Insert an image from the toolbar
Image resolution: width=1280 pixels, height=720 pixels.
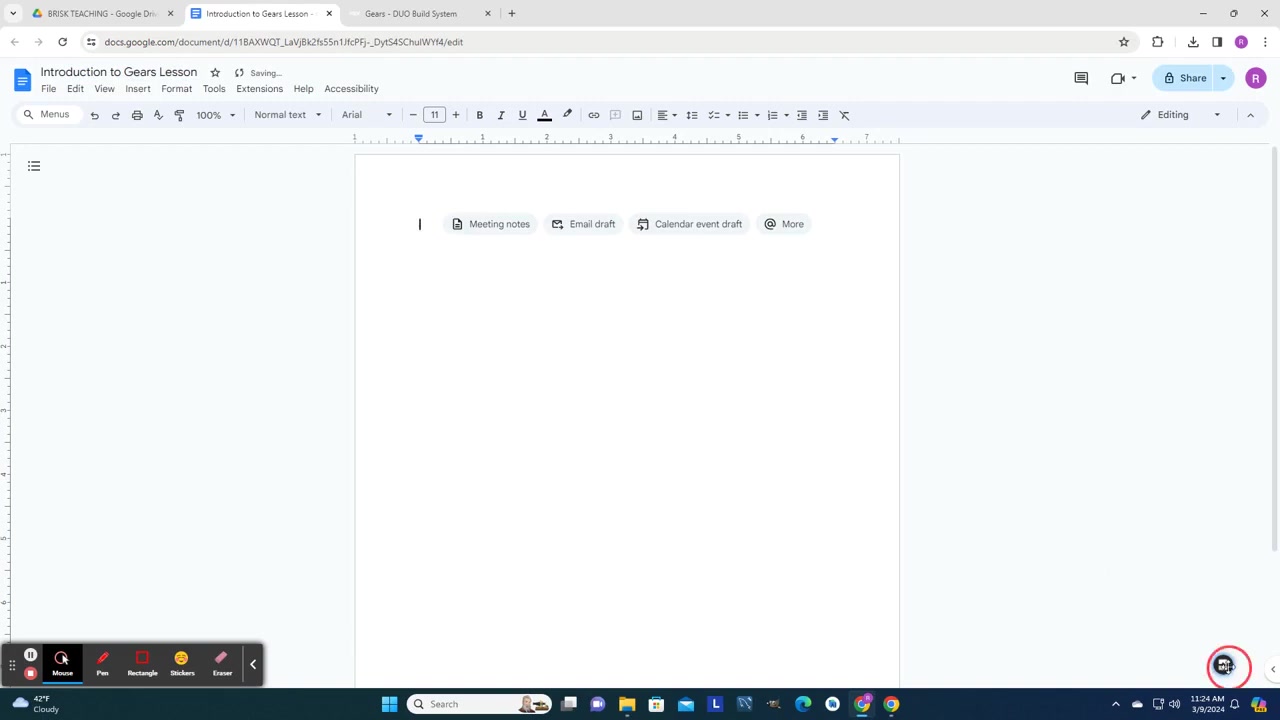pyautogui.click(x=637, y=115)
